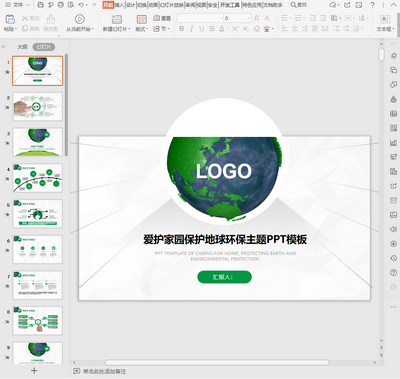Toggle center text alignment
The height and width of the screenshot is (379, 400).
295,29
